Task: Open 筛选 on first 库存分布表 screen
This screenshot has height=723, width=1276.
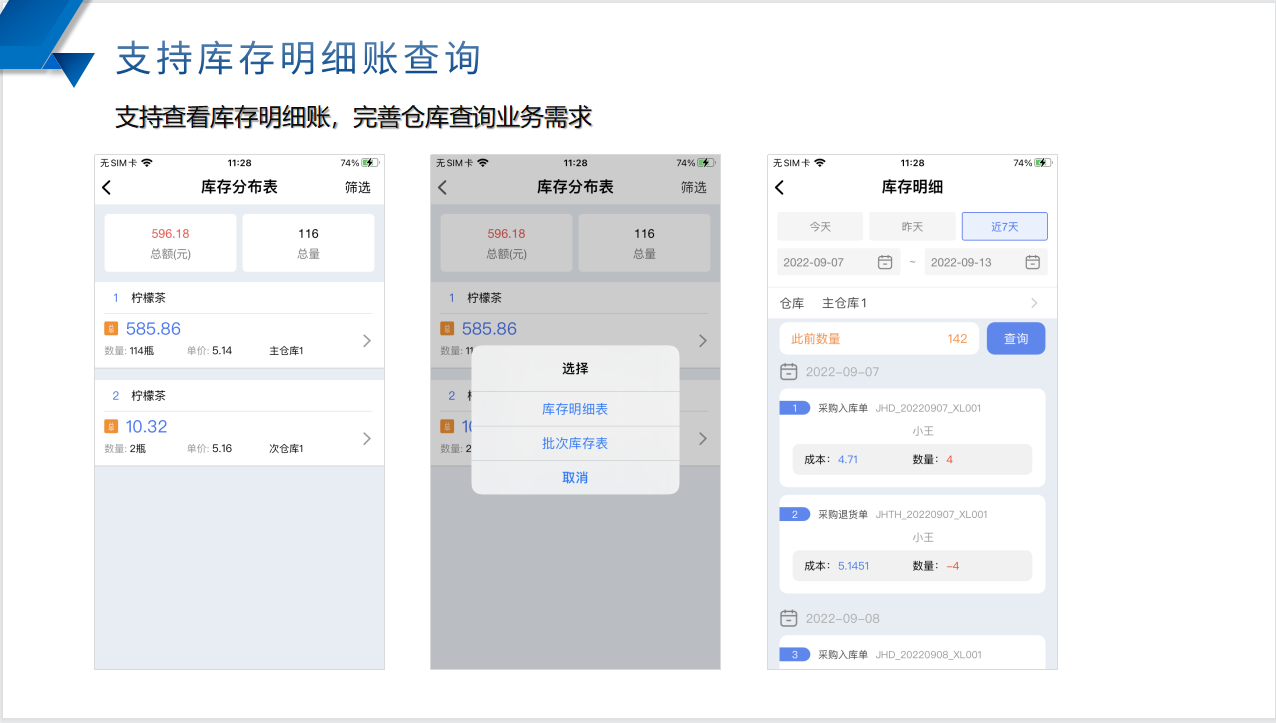Action: [357, 187]
